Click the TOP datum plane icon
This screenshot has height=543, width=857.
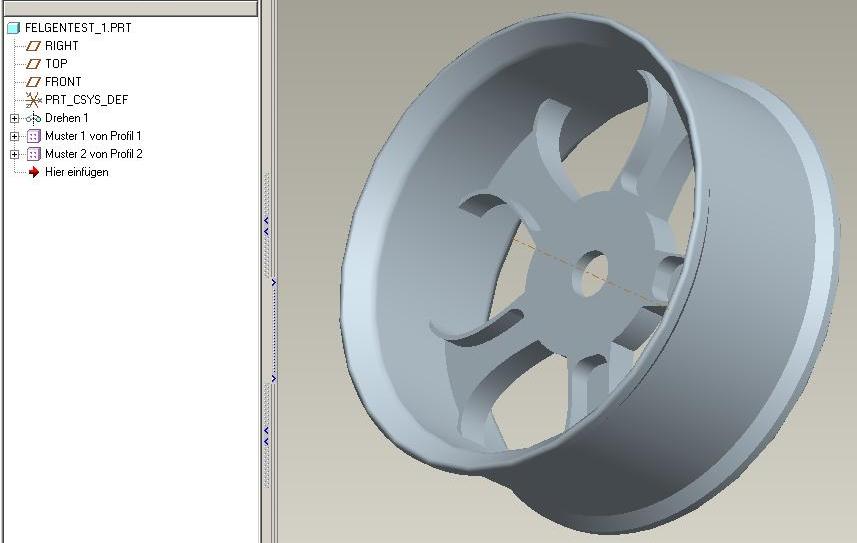point(33,64)
